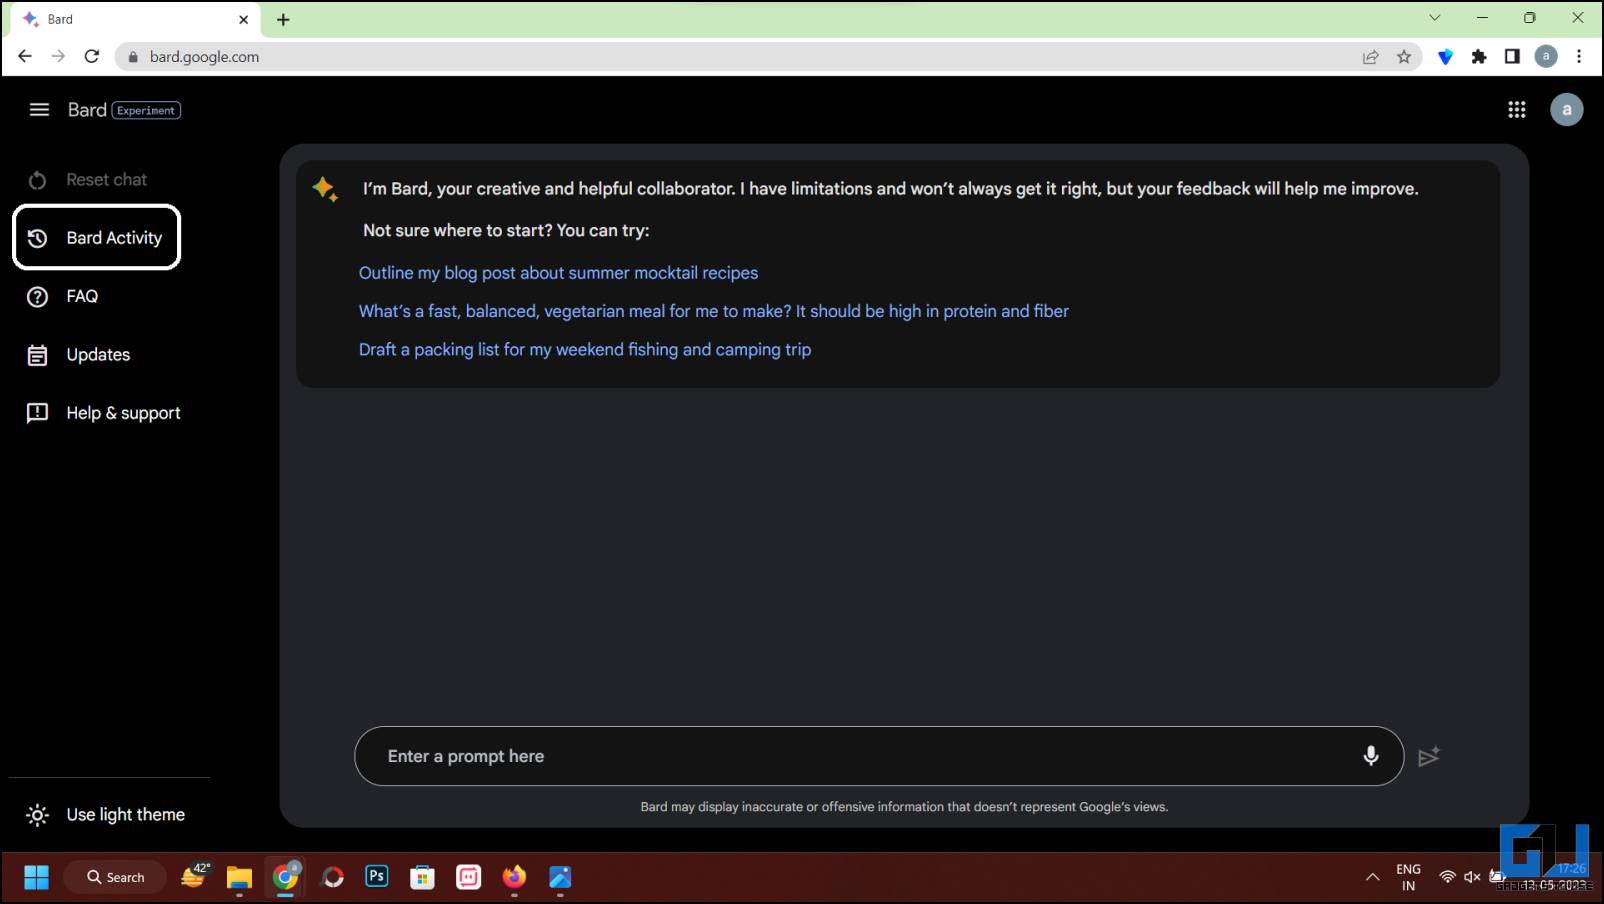
Task: Click the microphone voice input icon
Action: coord(1370,756)
